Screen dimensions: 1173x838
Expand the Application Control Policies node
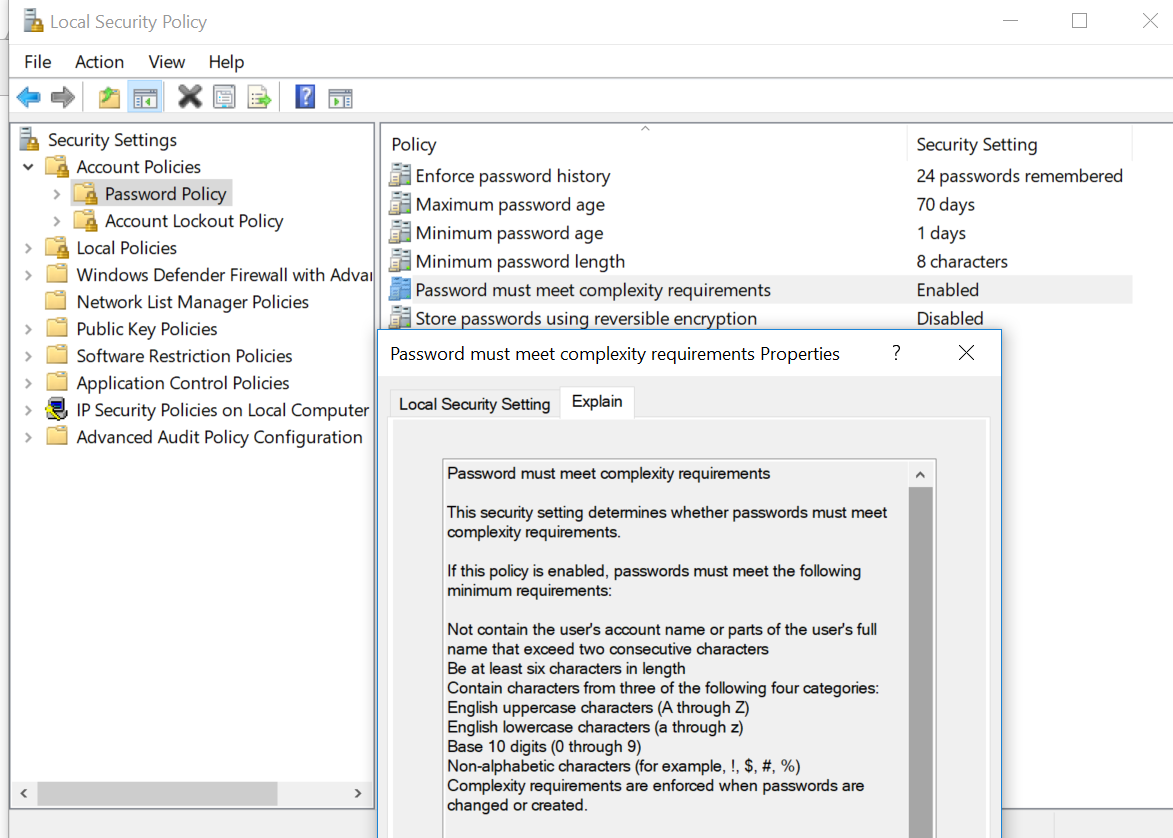28,382
